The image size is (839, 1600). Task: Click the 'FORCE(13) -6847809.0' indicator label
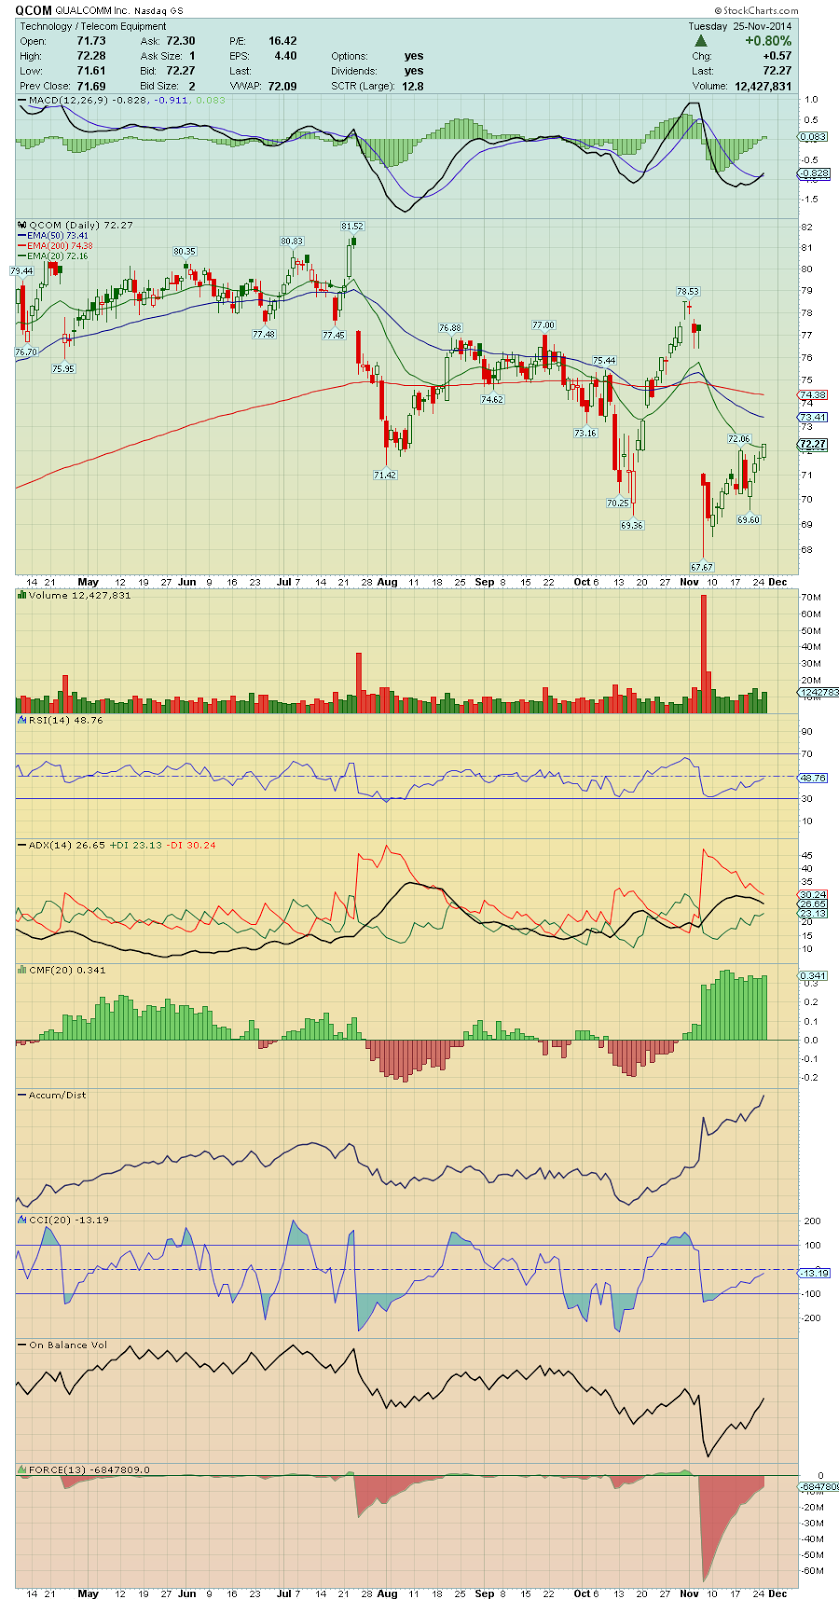coord(90,1470)
